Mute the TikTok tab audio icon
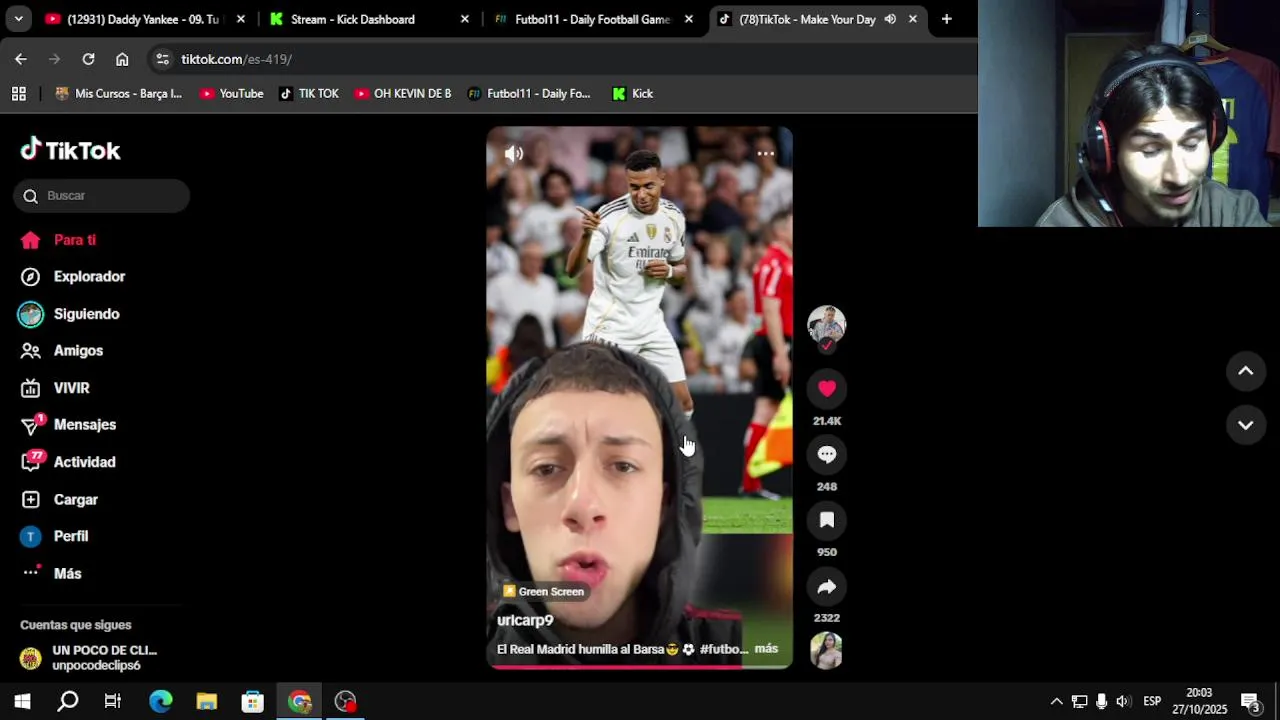This screenshot has width=1280, height=720. point(890,19)
